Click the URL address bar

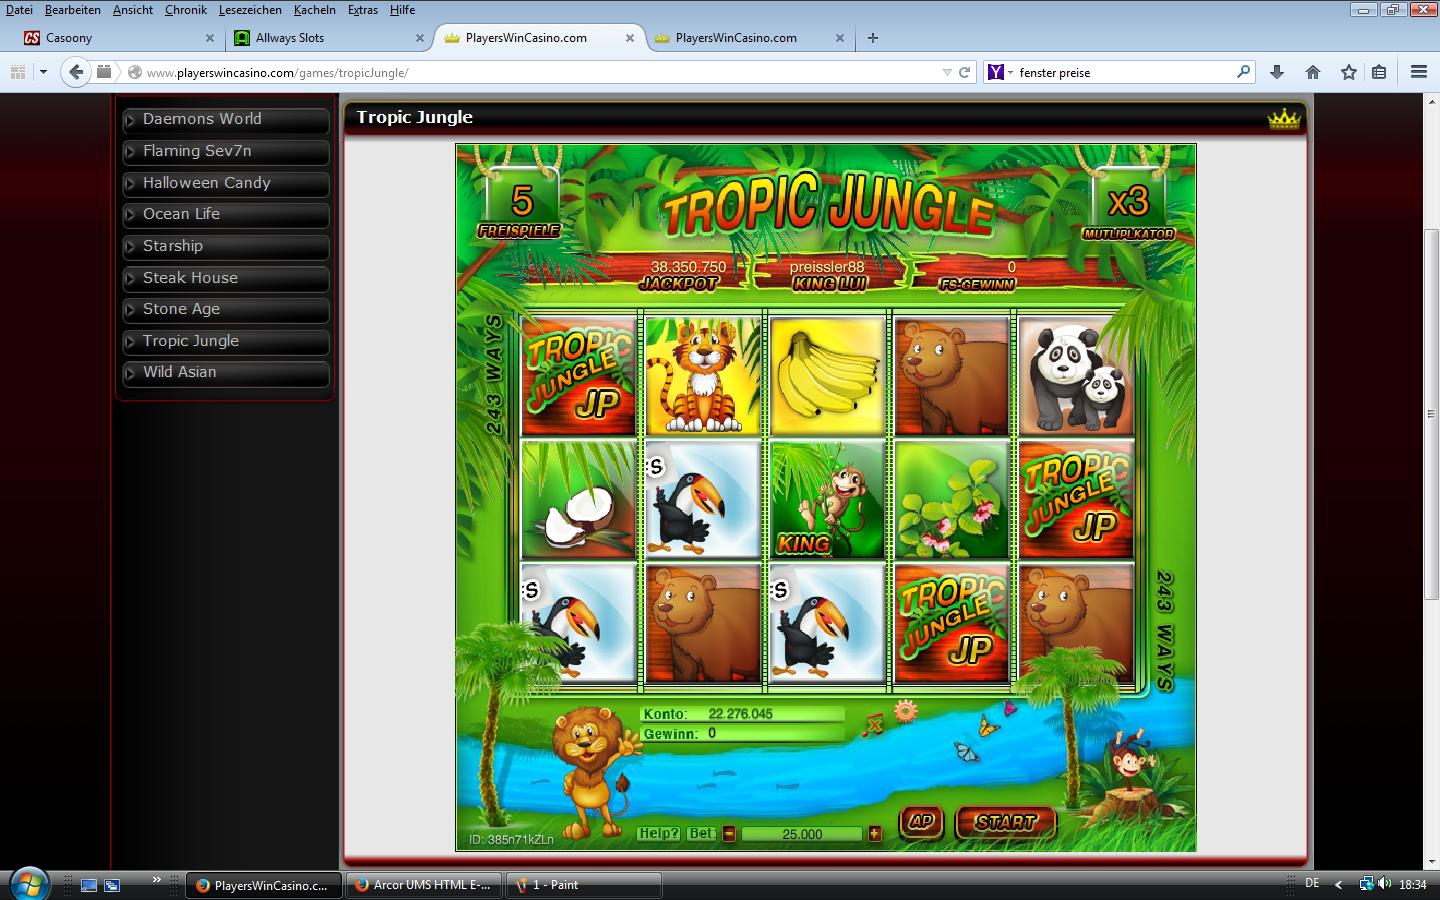540,72
